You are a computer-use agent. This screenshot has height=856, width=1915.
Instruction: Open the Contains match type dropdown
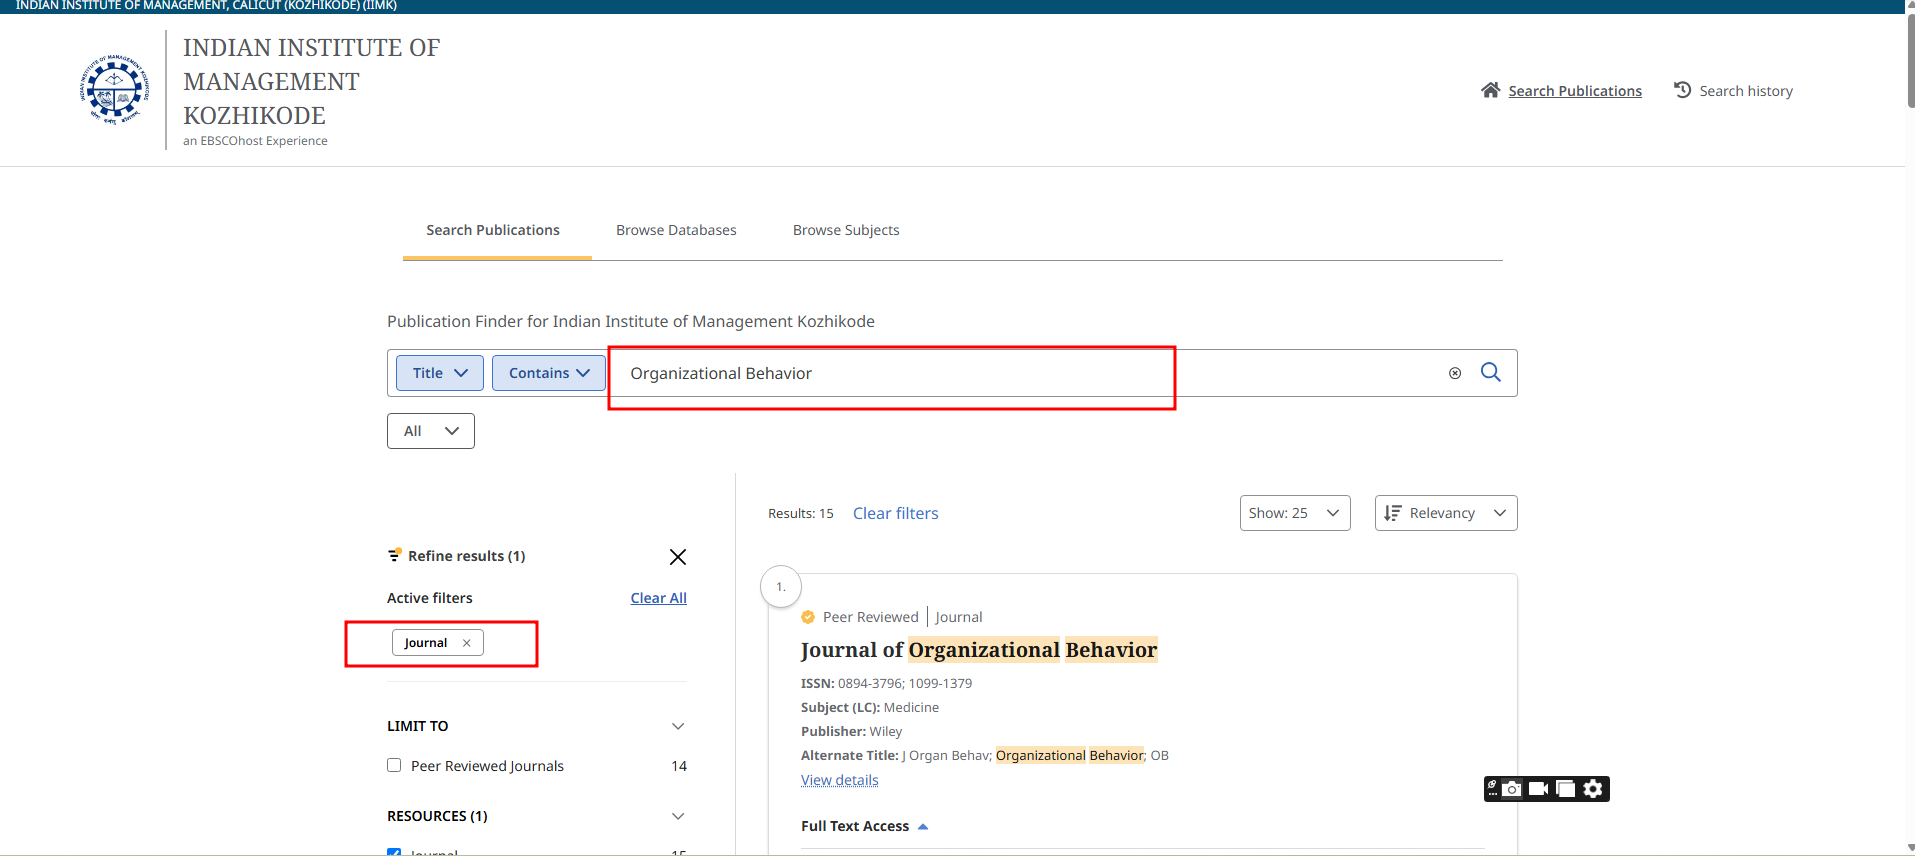click(548, 373)
